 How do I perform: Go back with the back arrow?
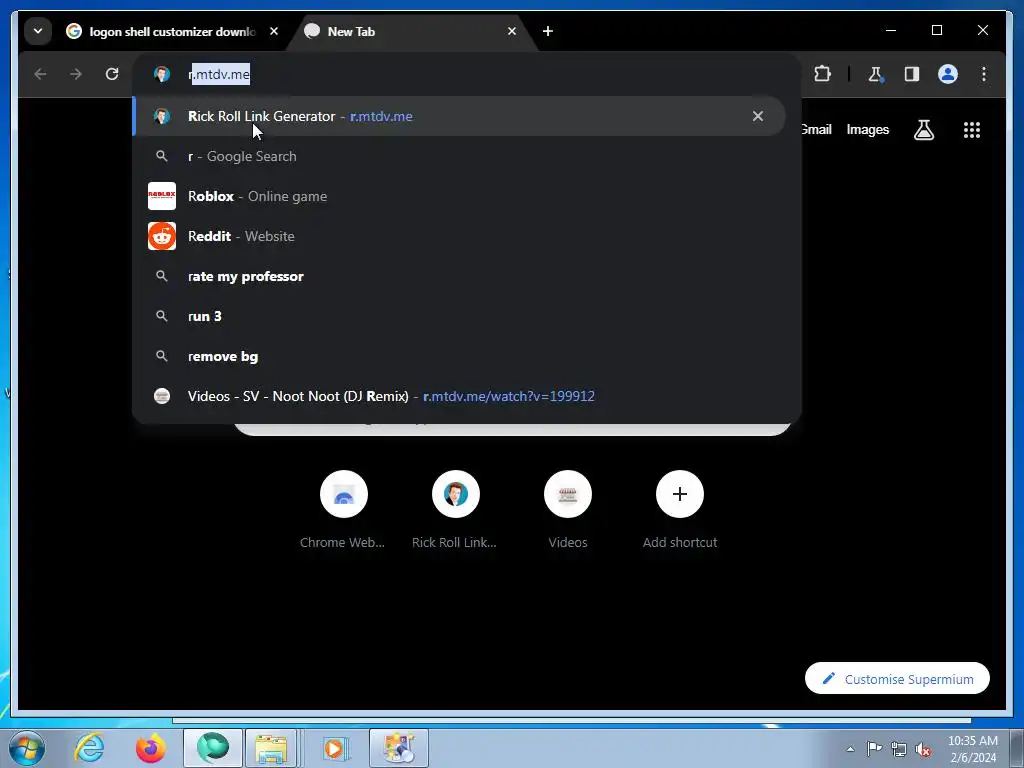pyautogui.click(x=40, y=74)
